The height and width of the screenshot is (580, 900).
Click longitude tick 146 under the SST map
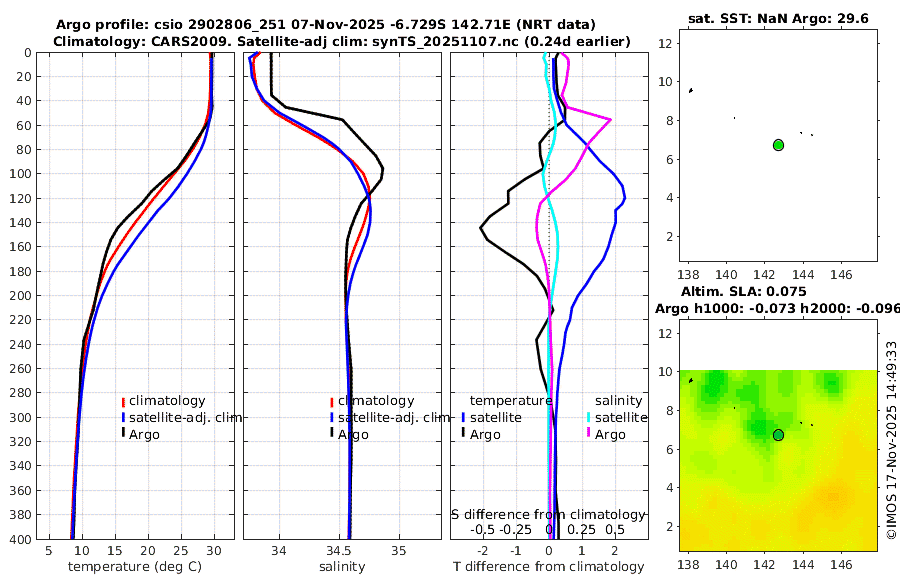(841, 275)
